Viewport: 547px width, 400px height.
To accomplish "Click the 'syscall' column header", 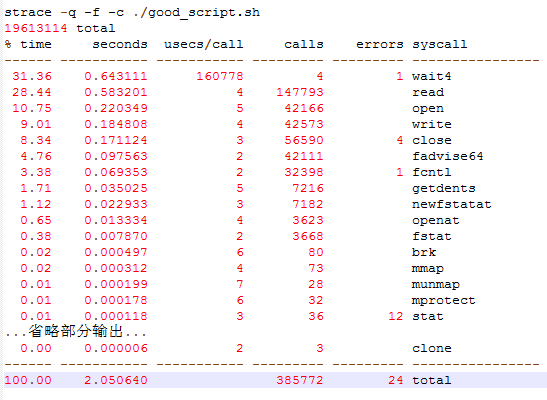I will [440, 45].
